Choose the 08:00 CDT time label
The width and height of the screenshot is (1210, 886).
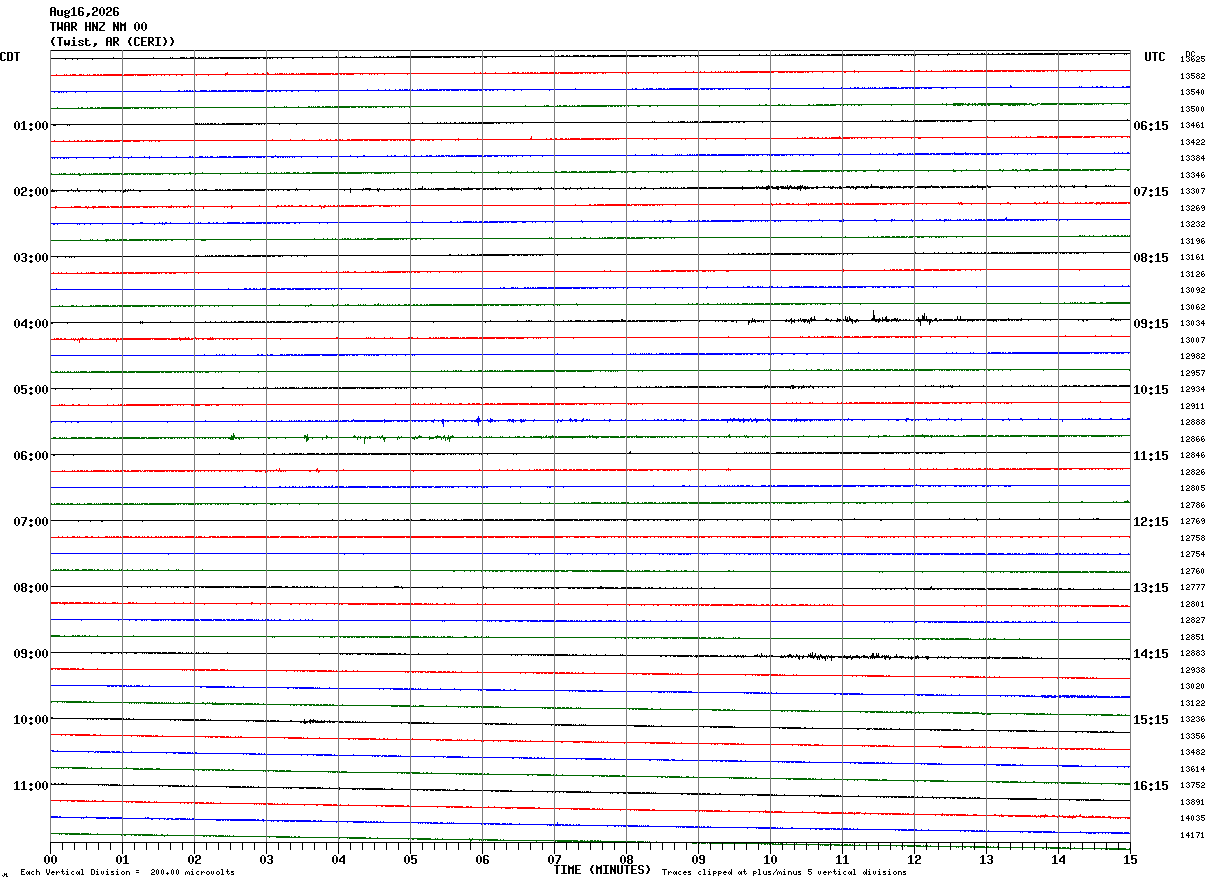pos(31,588)
